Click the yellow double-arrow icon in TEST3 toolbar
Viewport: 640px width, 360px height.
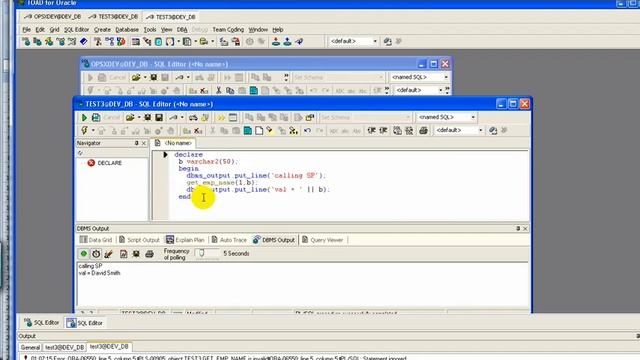click(221, 118)
